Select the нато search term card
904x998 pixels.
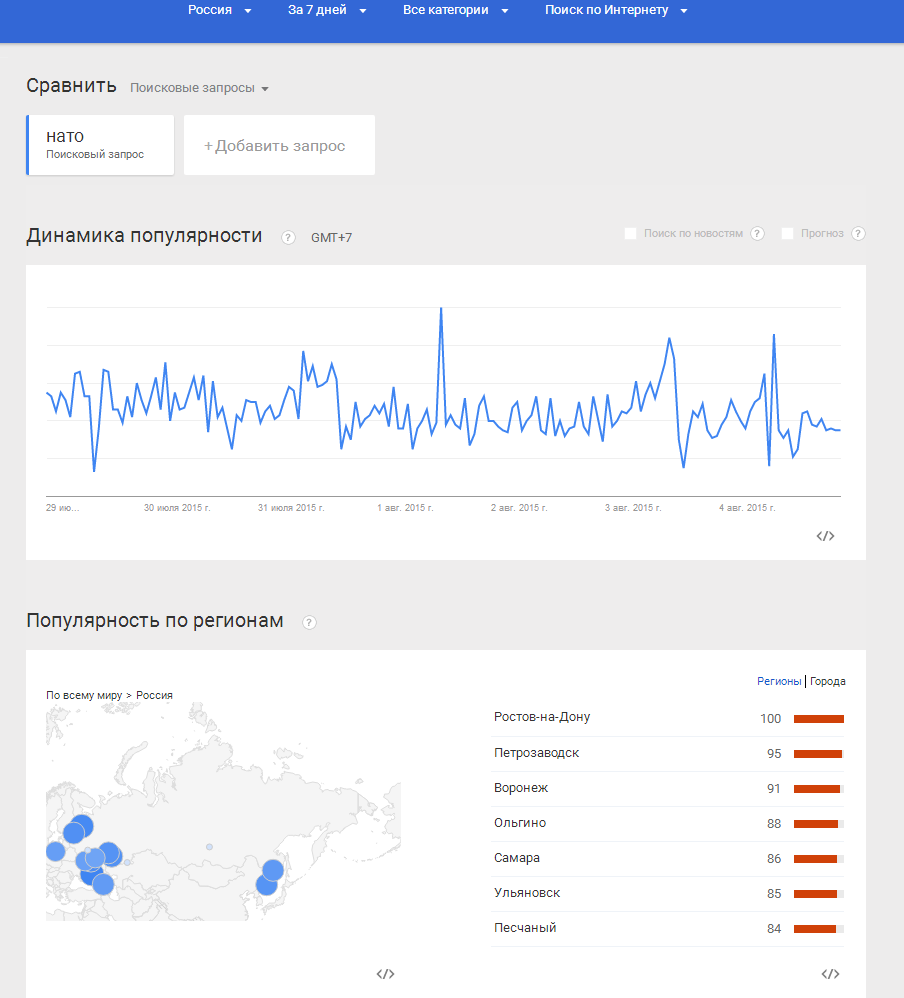click(x=100, y=145)
